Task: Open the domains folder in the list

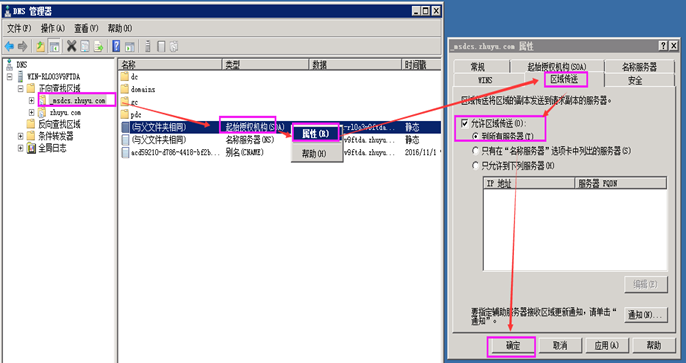Action: 124,89
